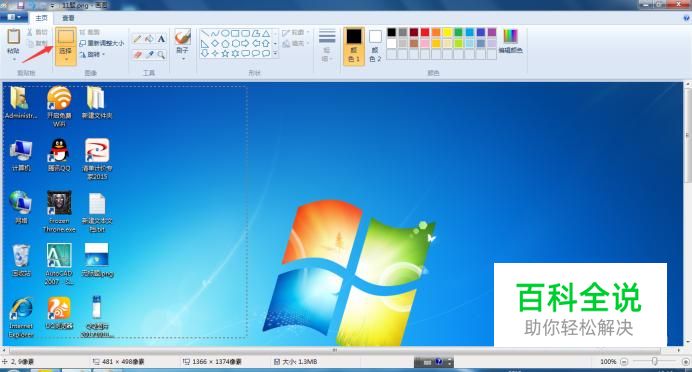Choose the Diamond shape

pos(215,44)
